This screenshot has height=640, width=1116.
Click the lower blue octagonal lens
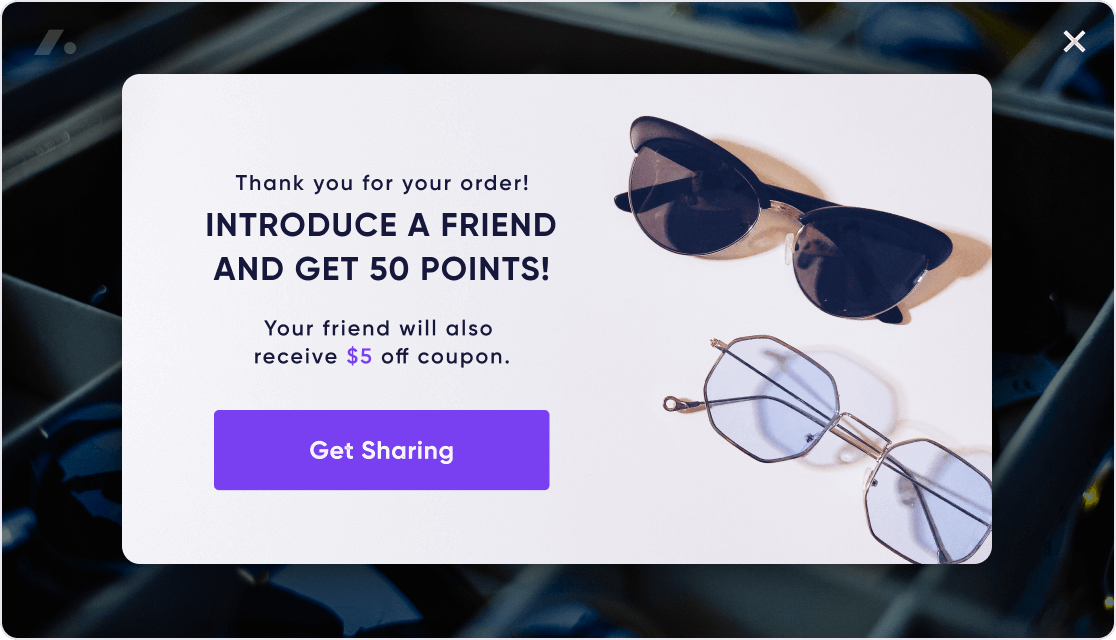925,498
